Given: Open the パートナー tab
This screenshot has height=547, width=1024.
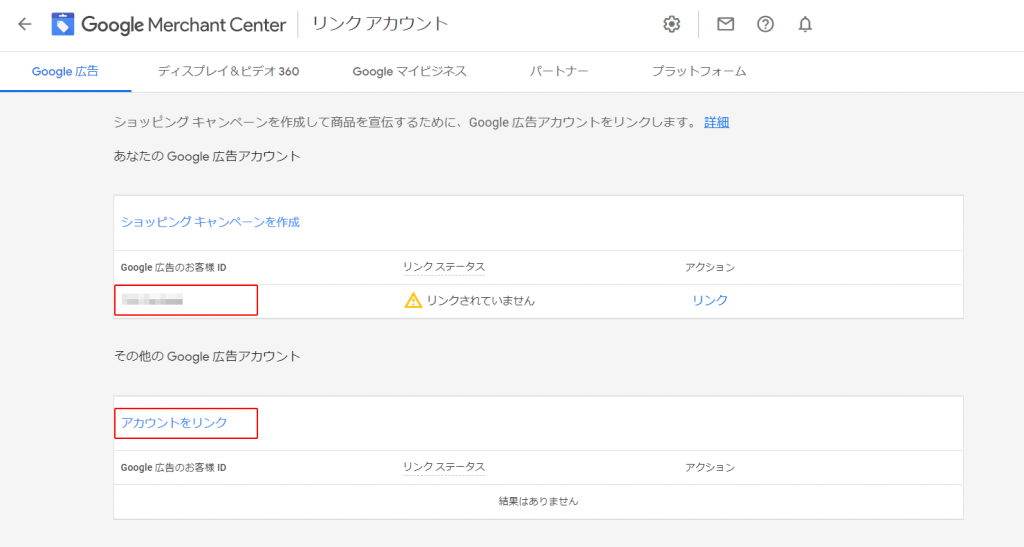Looking at the screenshot, I should coord(558,72).
